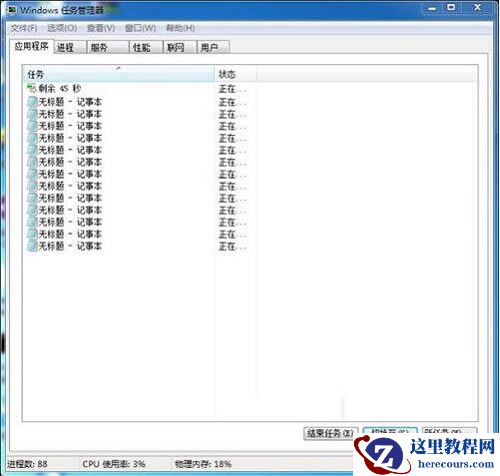Open the 文件(F) menu
Screen dimensions: 500x476
pyautogui.click(x=24, y=28)
